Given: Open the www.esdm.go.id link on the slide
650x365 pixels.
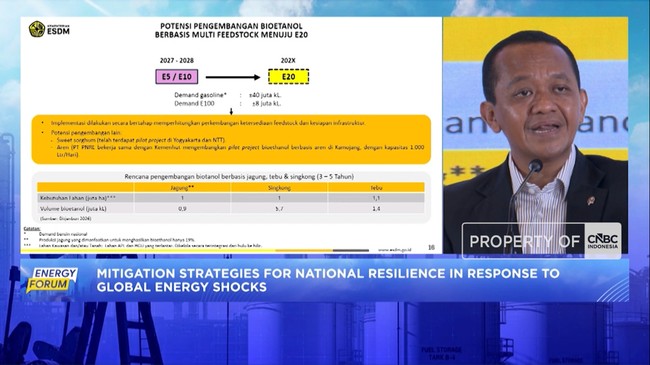Looking at the screenshot, I should 395,250.
